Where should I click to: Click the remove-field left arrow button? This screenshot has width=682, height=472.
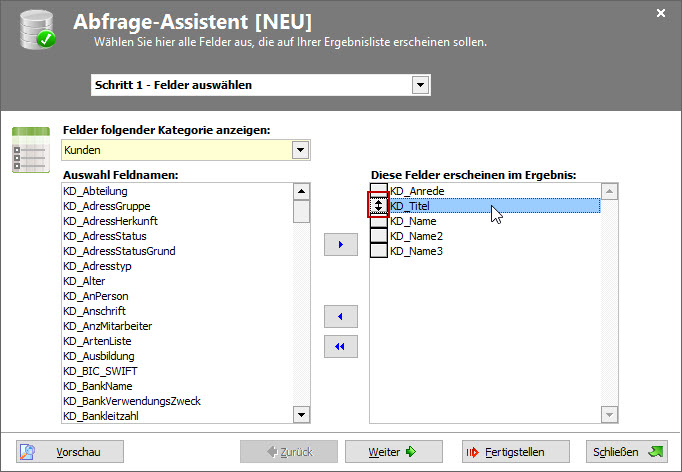click(341, 317)
